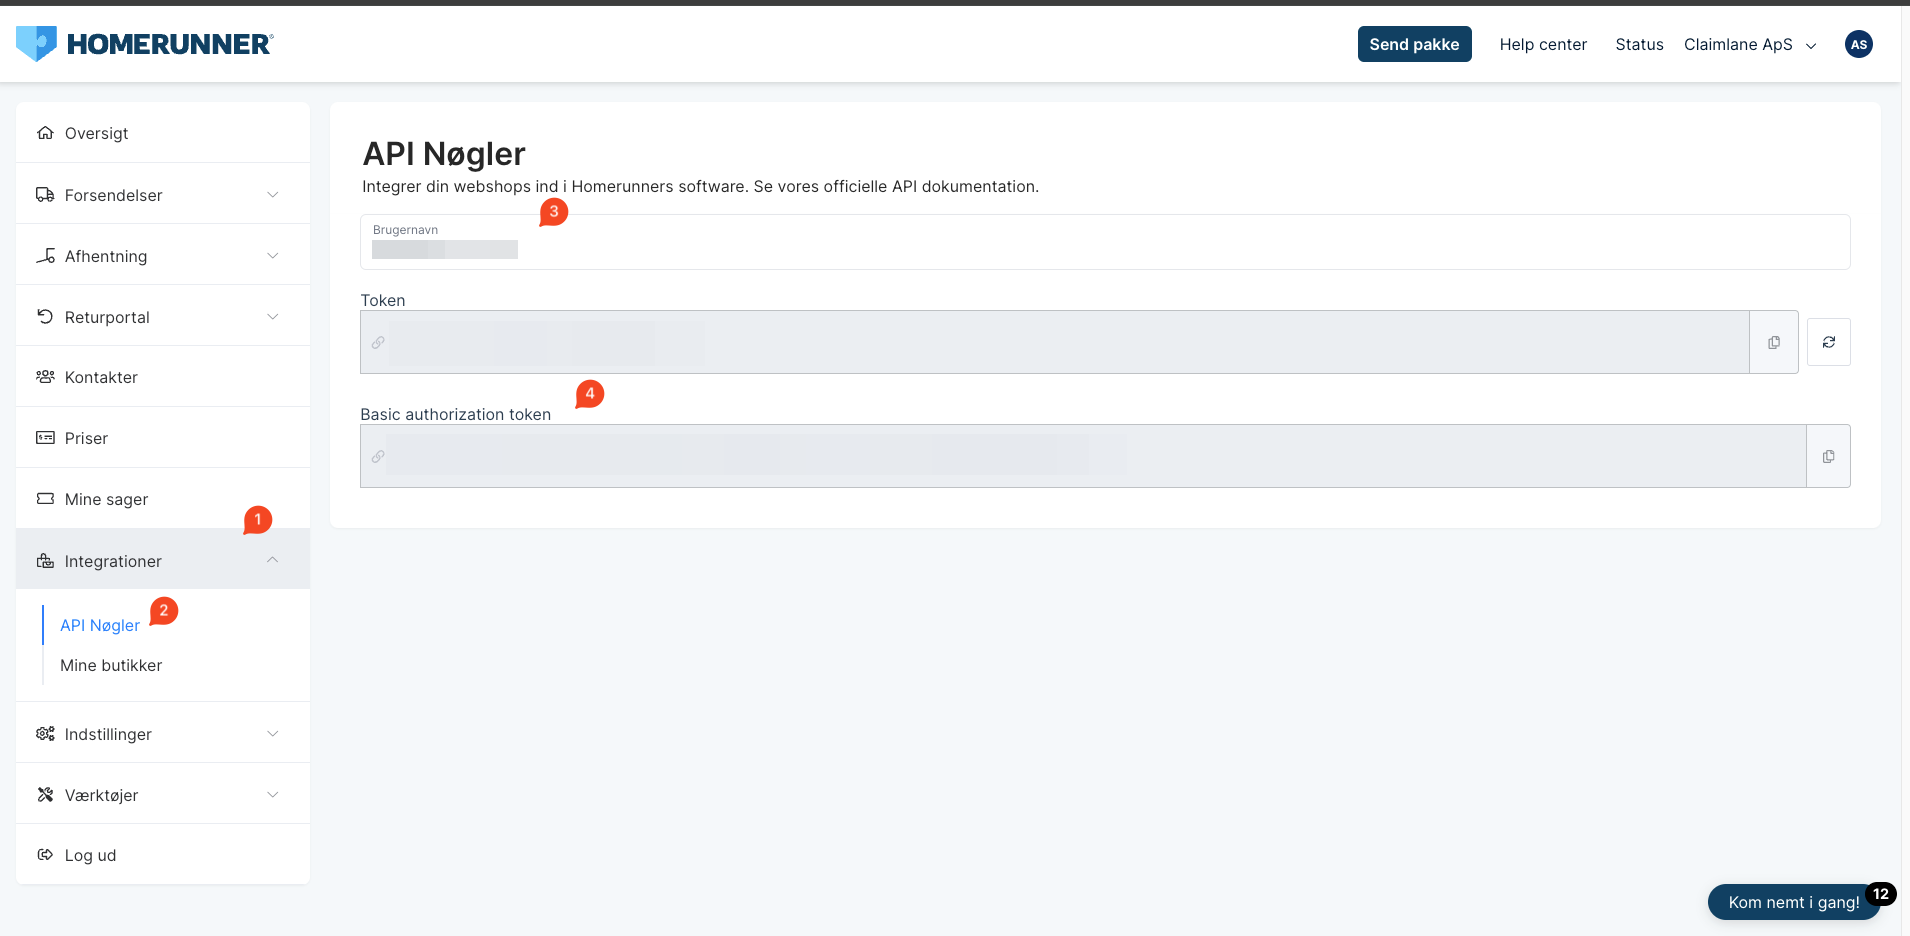
Task: Open Kontakter in the sidebar
Action: click(x=163, y=377)
